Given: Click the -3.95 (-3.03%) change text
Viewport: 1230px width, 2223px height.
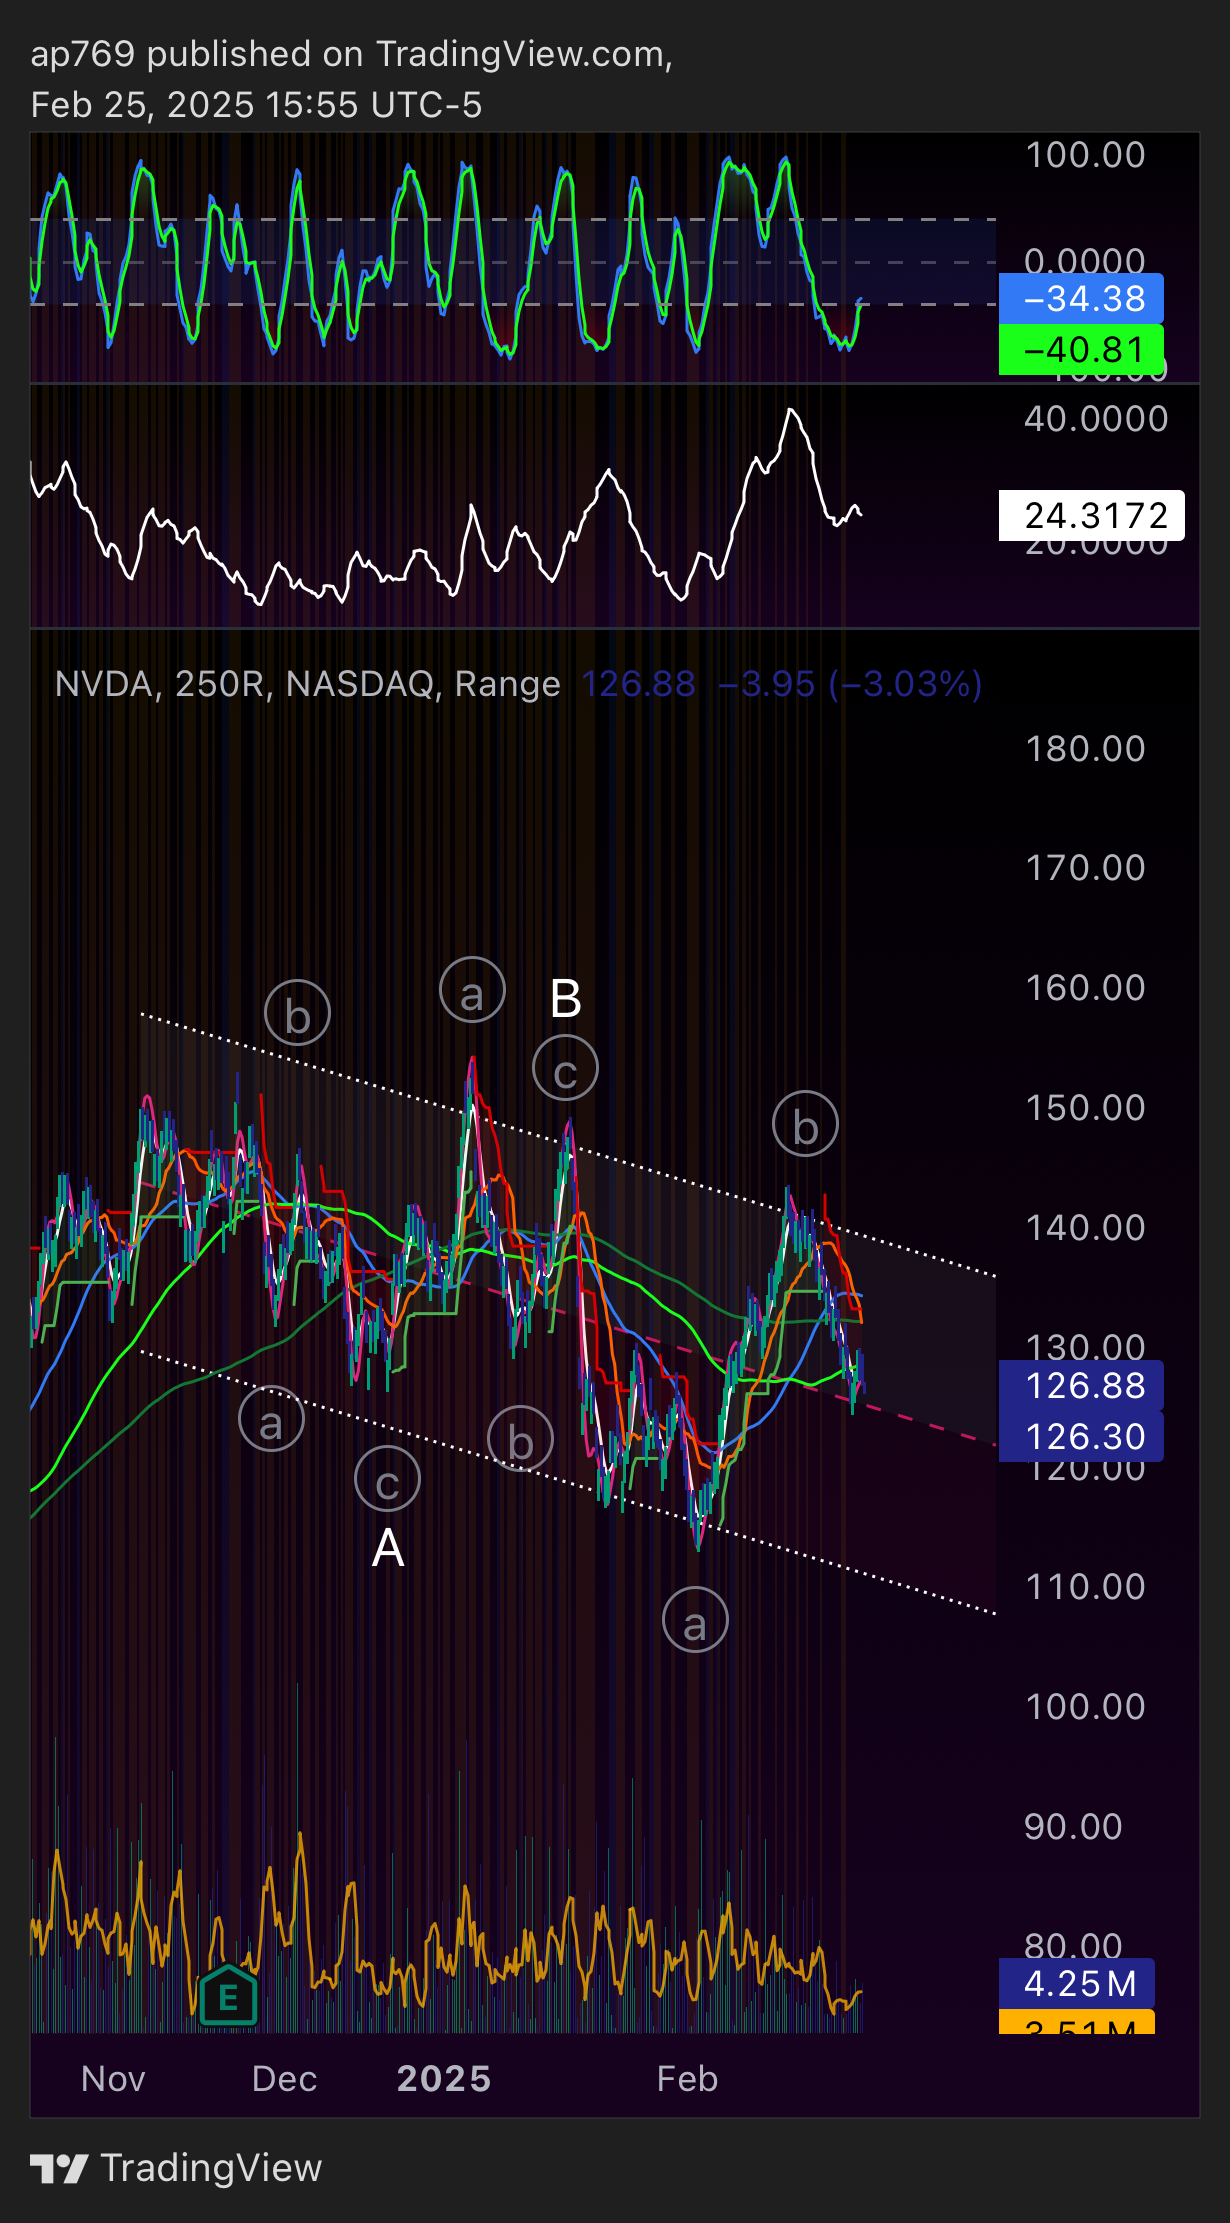Looking at the screenshot, I should point(850,684).
